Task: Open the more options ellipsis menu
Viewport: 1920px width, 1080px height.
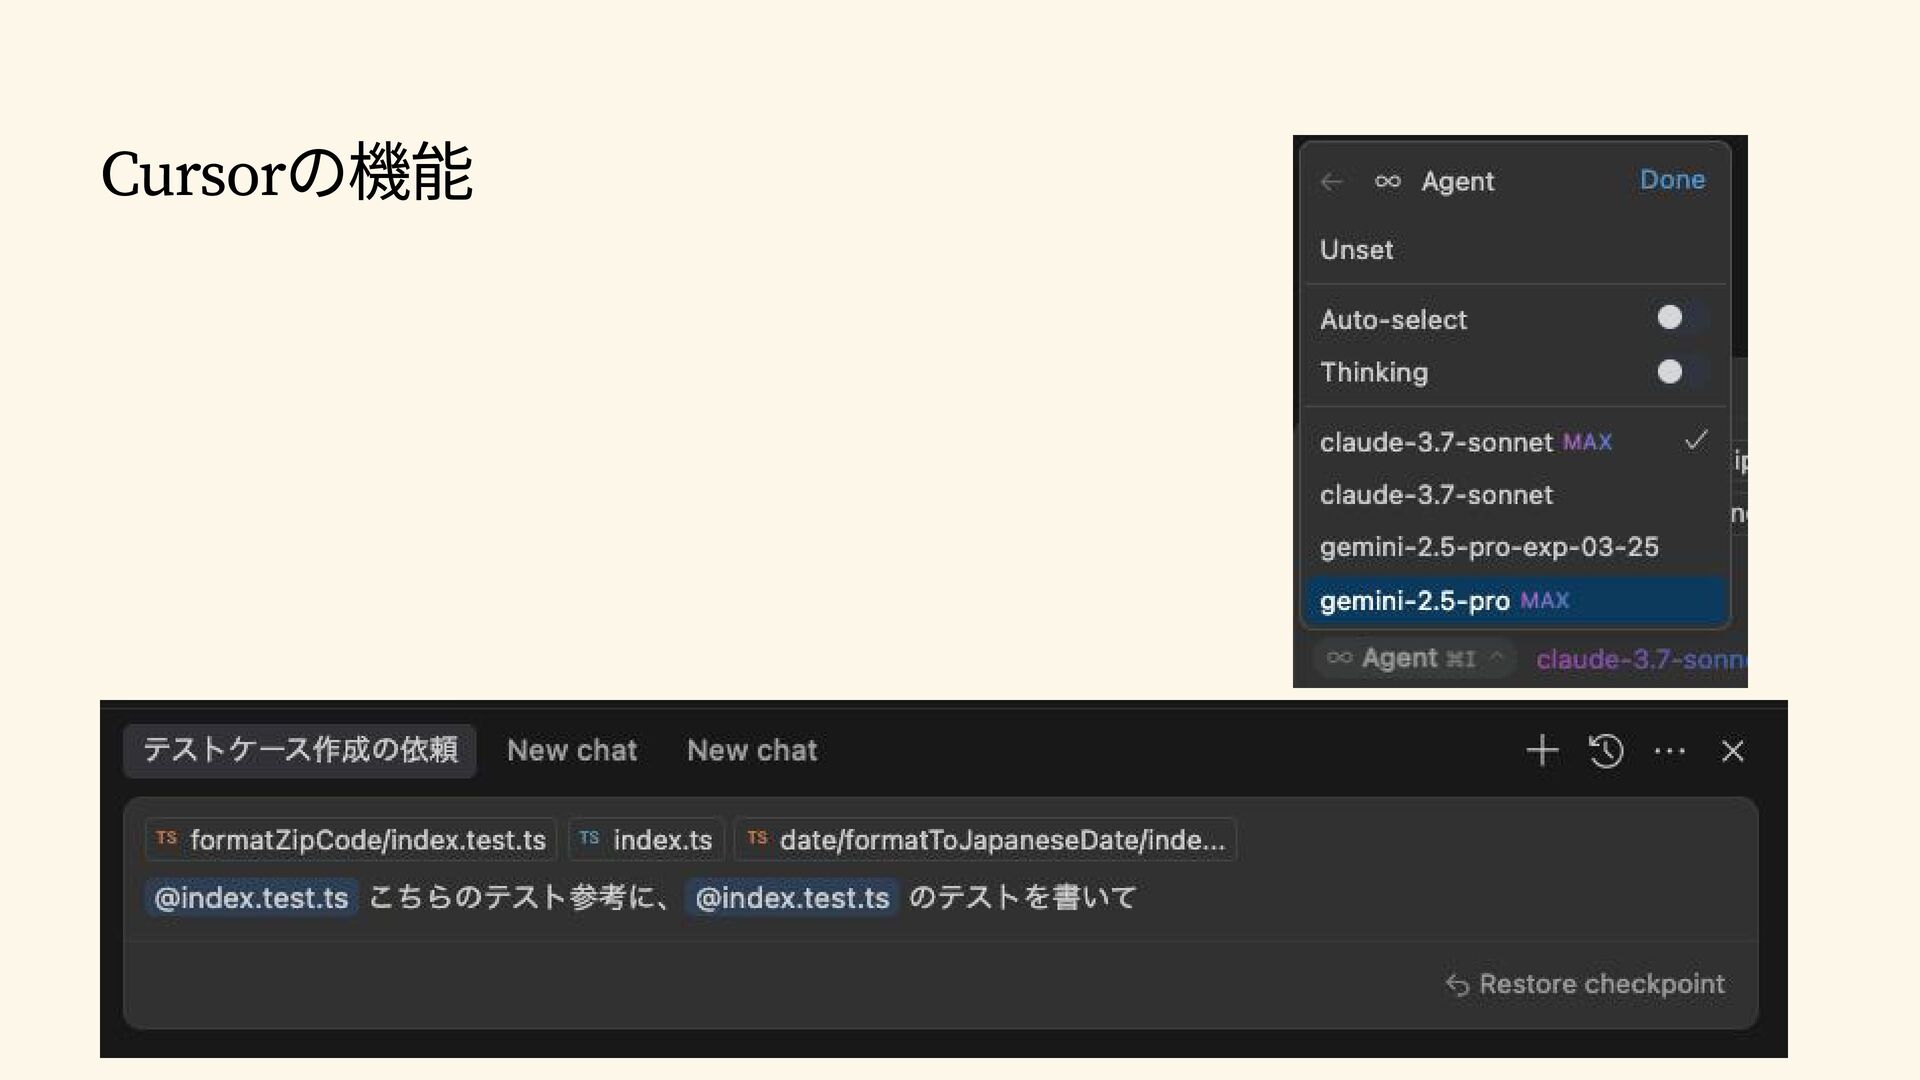Action: tap(1669, 751)
